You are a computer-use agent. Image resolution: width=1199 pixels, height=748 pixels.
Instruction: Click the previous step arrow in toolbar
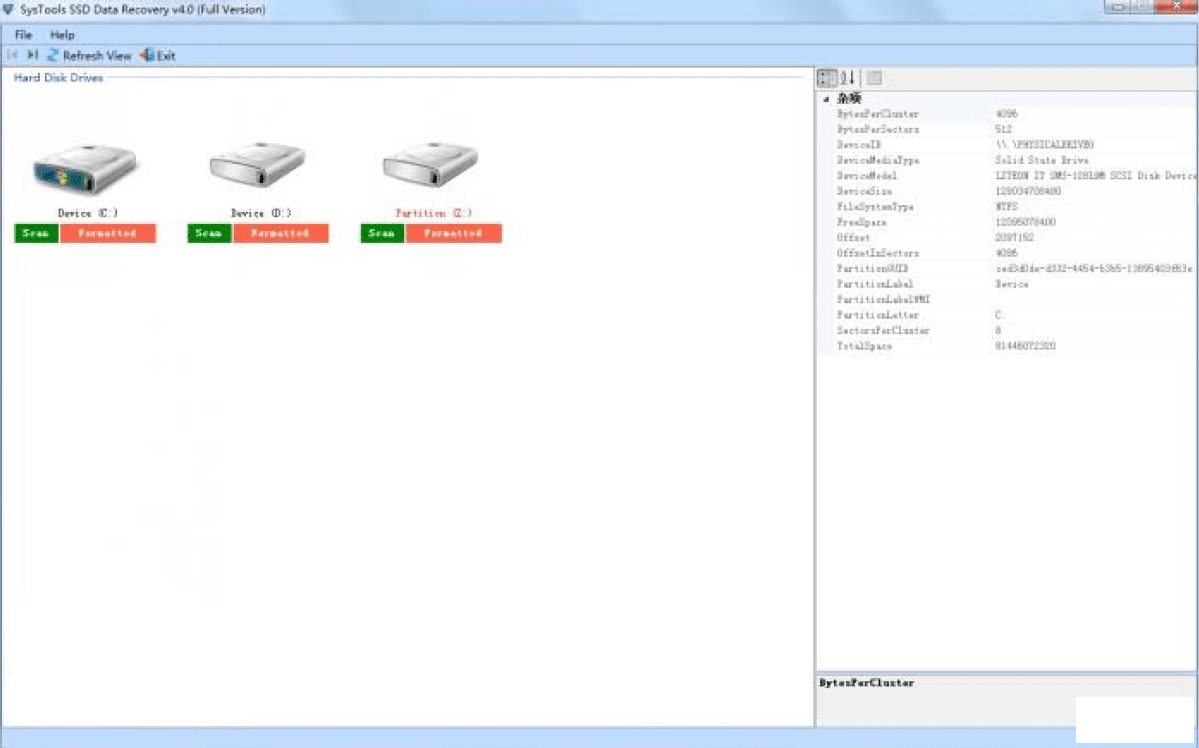click(x=12, y=55)
